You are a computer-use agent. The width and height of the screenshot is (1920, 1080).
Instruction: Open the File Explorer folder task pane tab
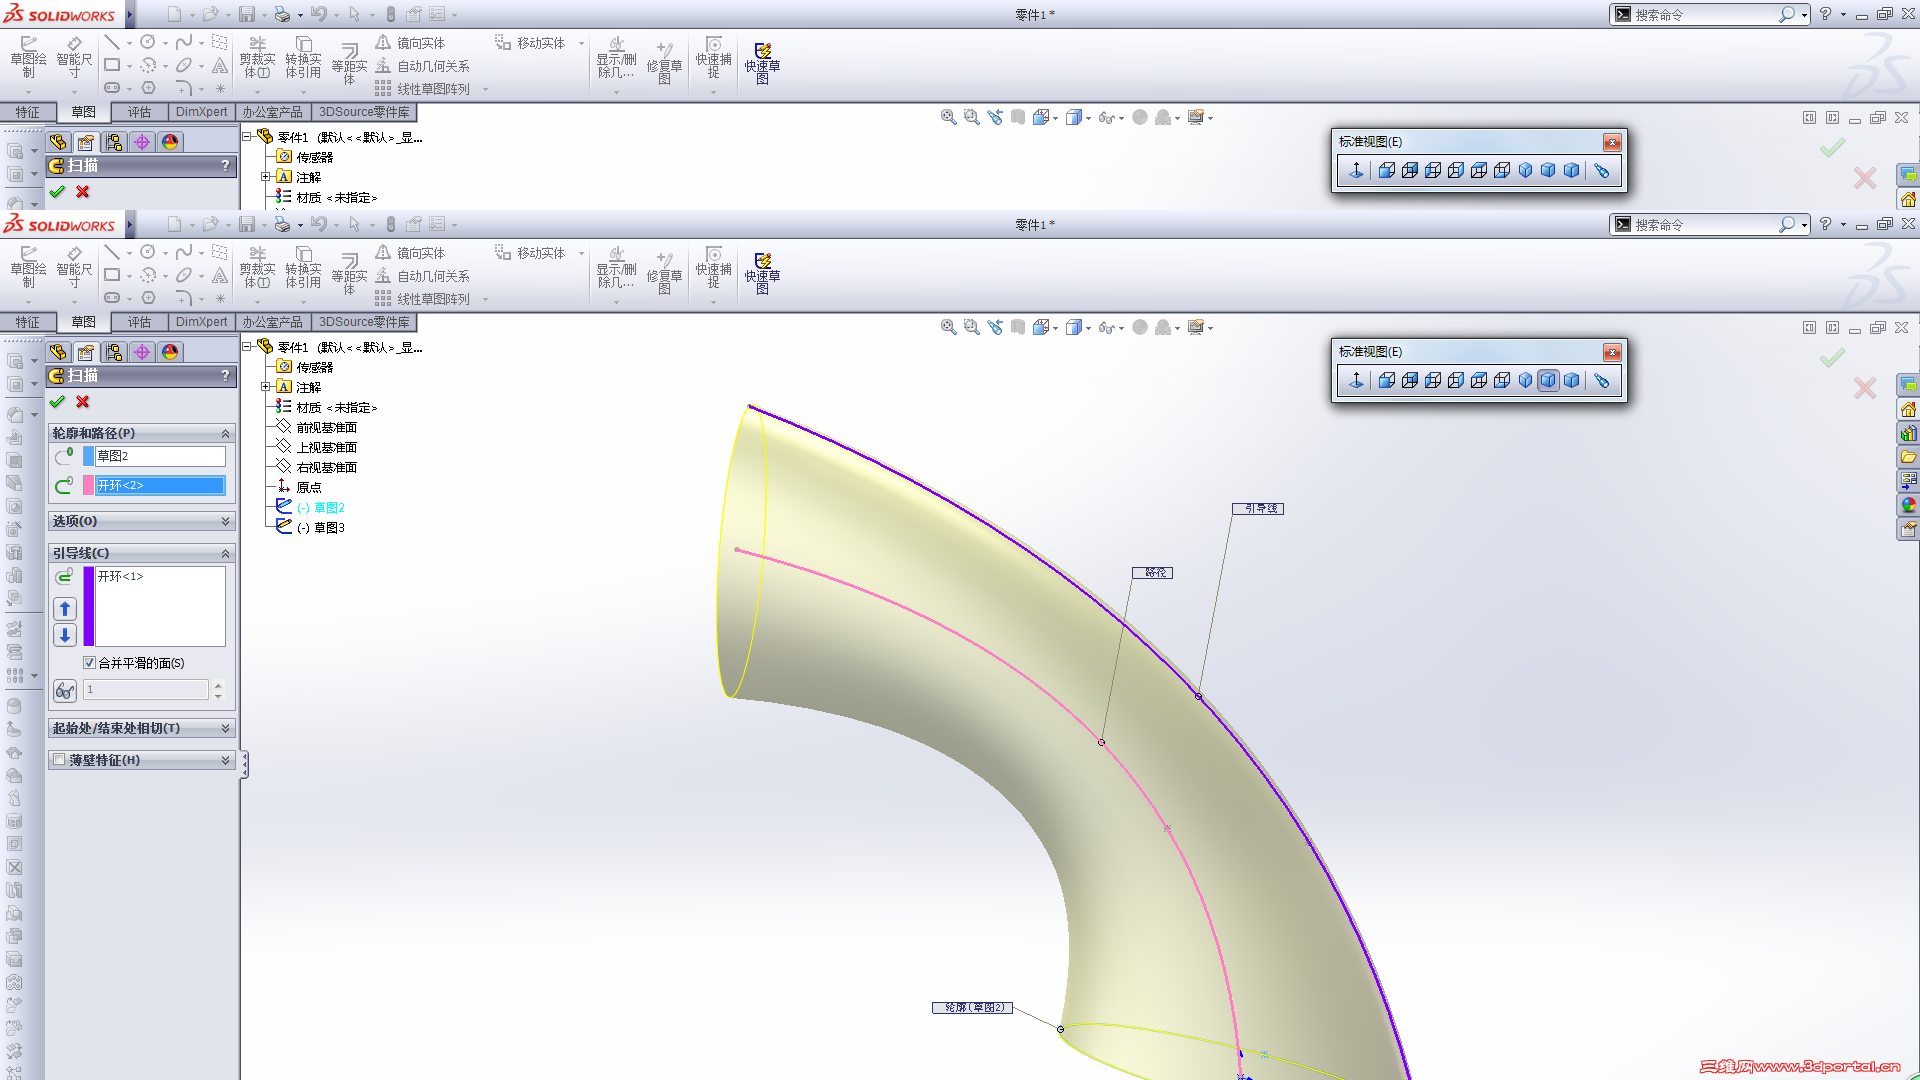[1908, 457]
